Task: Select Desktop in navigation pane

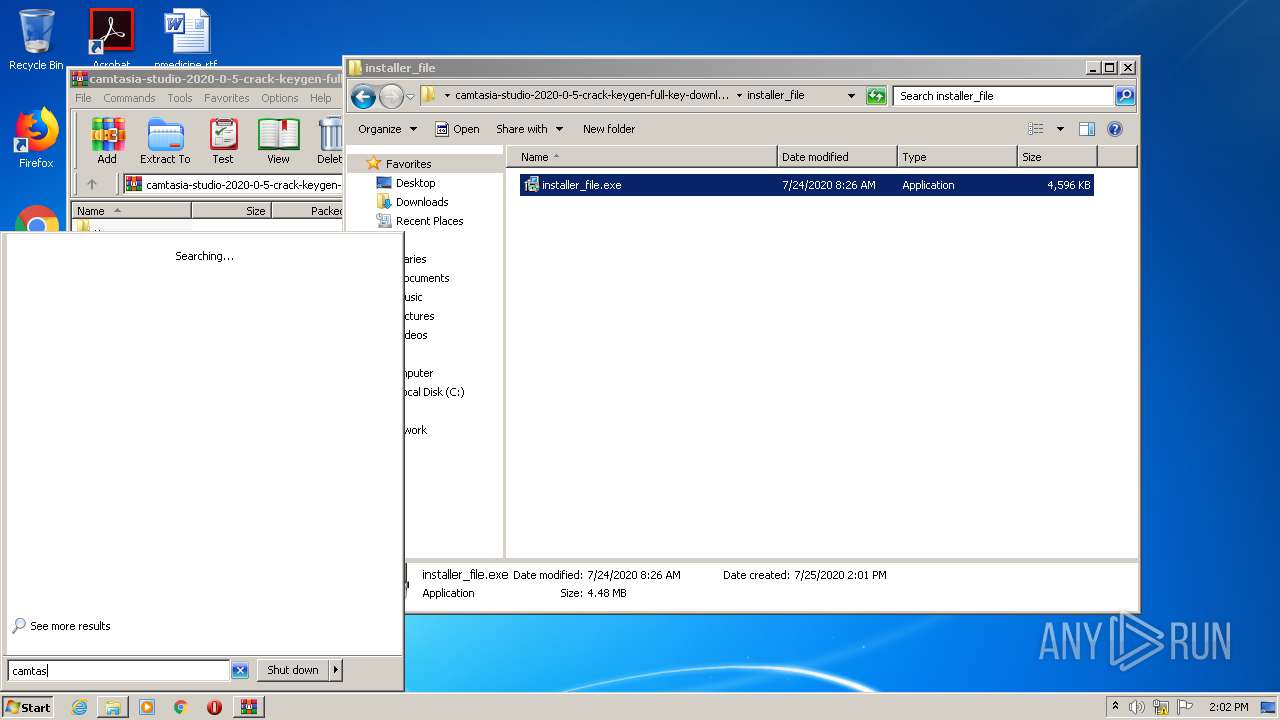Action: coord(415,183)
